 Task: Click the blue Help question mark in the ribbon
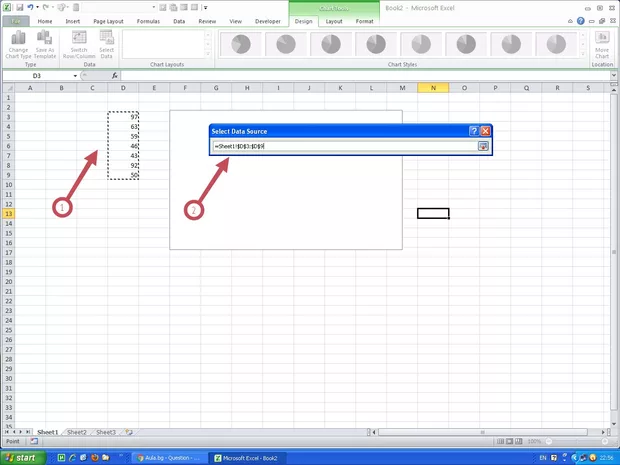(x=580, y=21)
